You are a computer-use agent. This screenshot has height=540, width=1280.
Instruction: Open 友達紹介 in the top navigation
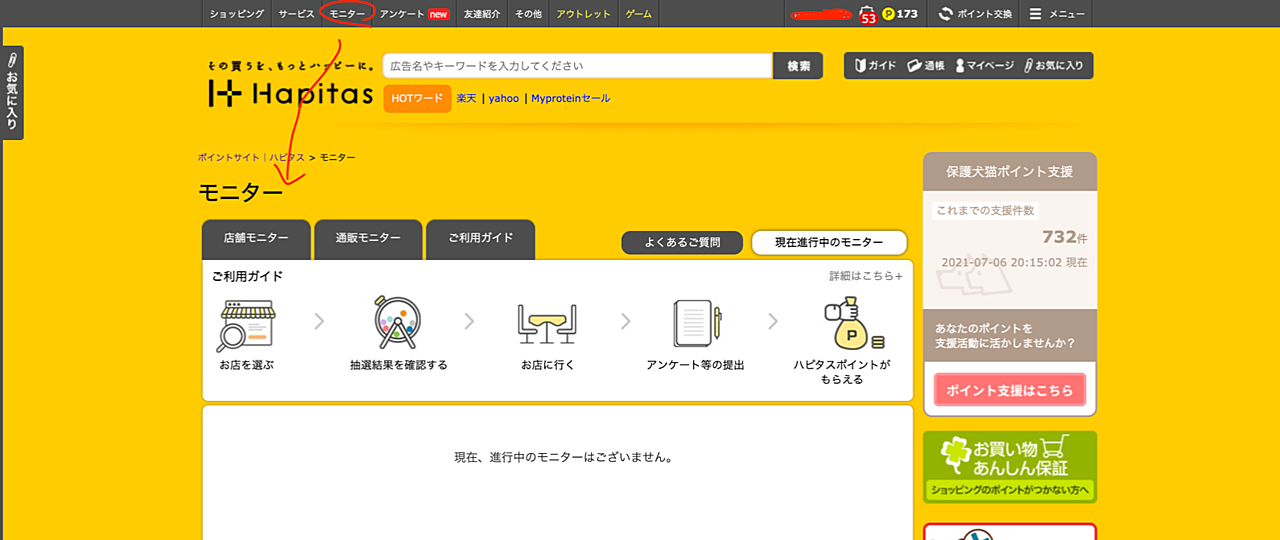click(482, 14)
